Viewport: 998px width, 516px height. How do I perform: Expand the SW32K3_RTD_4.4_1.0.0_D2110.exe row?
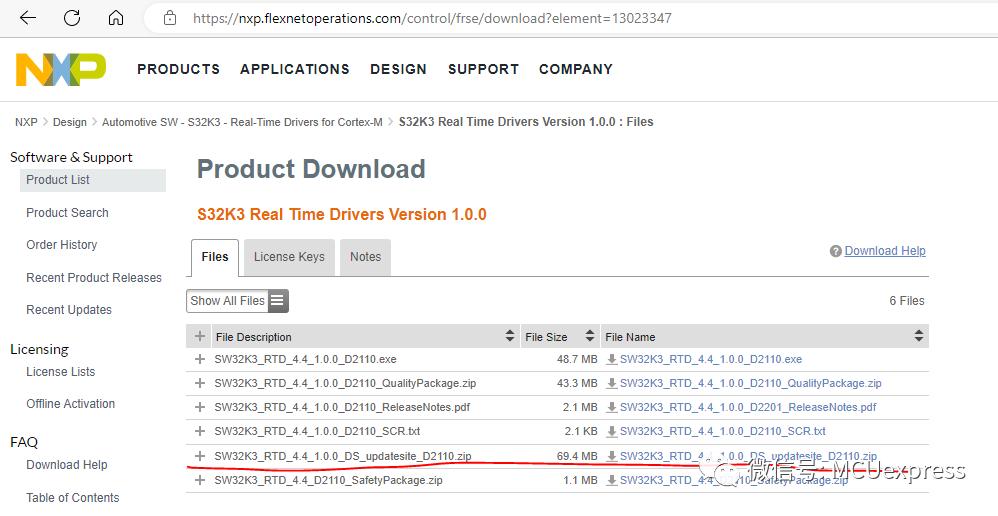(200, 359)
